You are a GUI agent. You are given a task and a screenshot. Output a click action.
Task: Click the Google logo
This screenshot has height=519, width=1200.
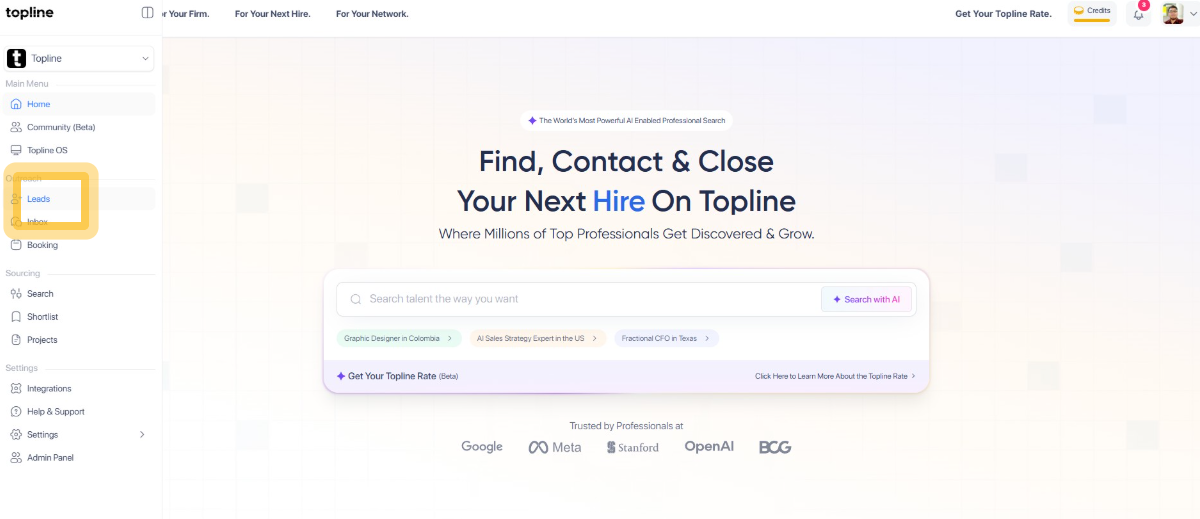pos(482,447)
